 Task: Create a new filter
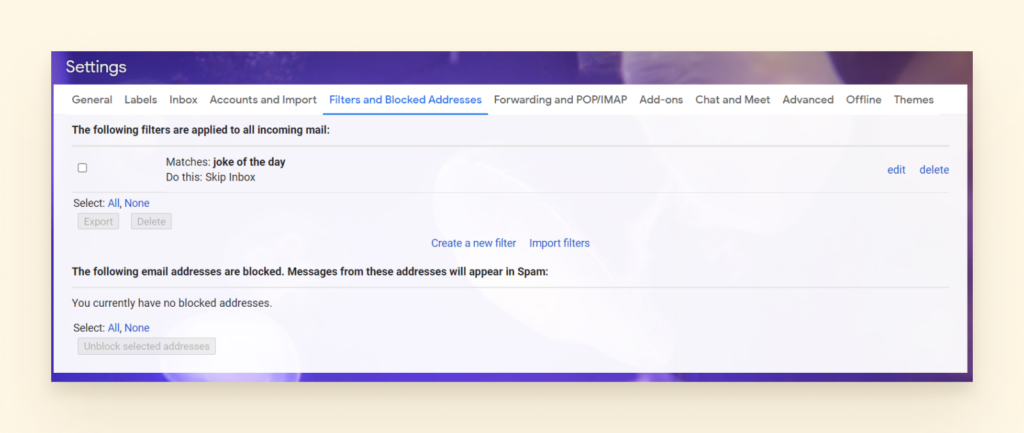click(473, 243)
